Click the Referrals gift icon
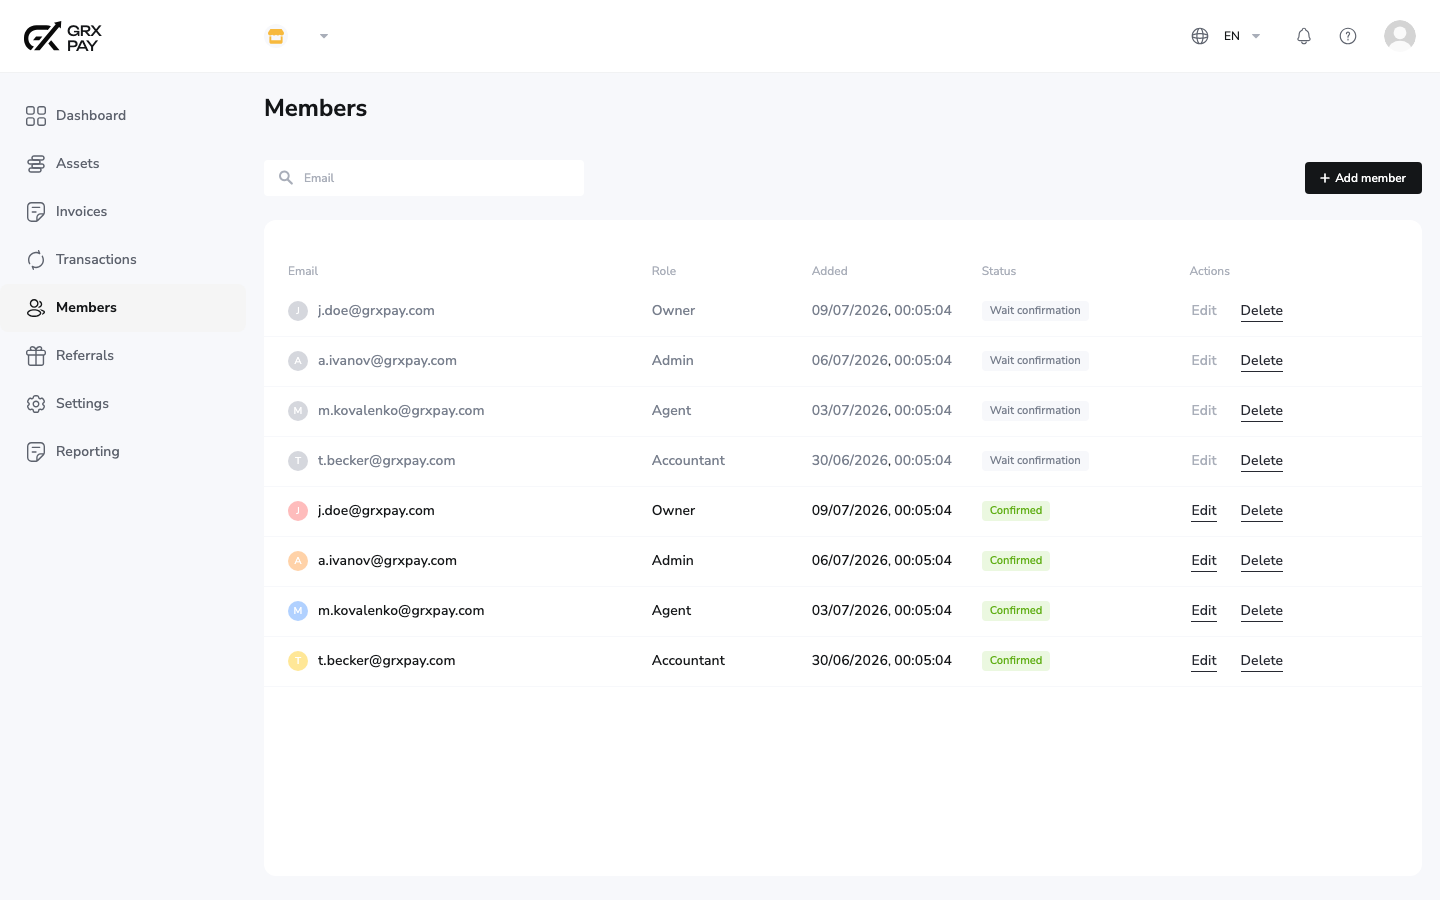 point(36,356)
